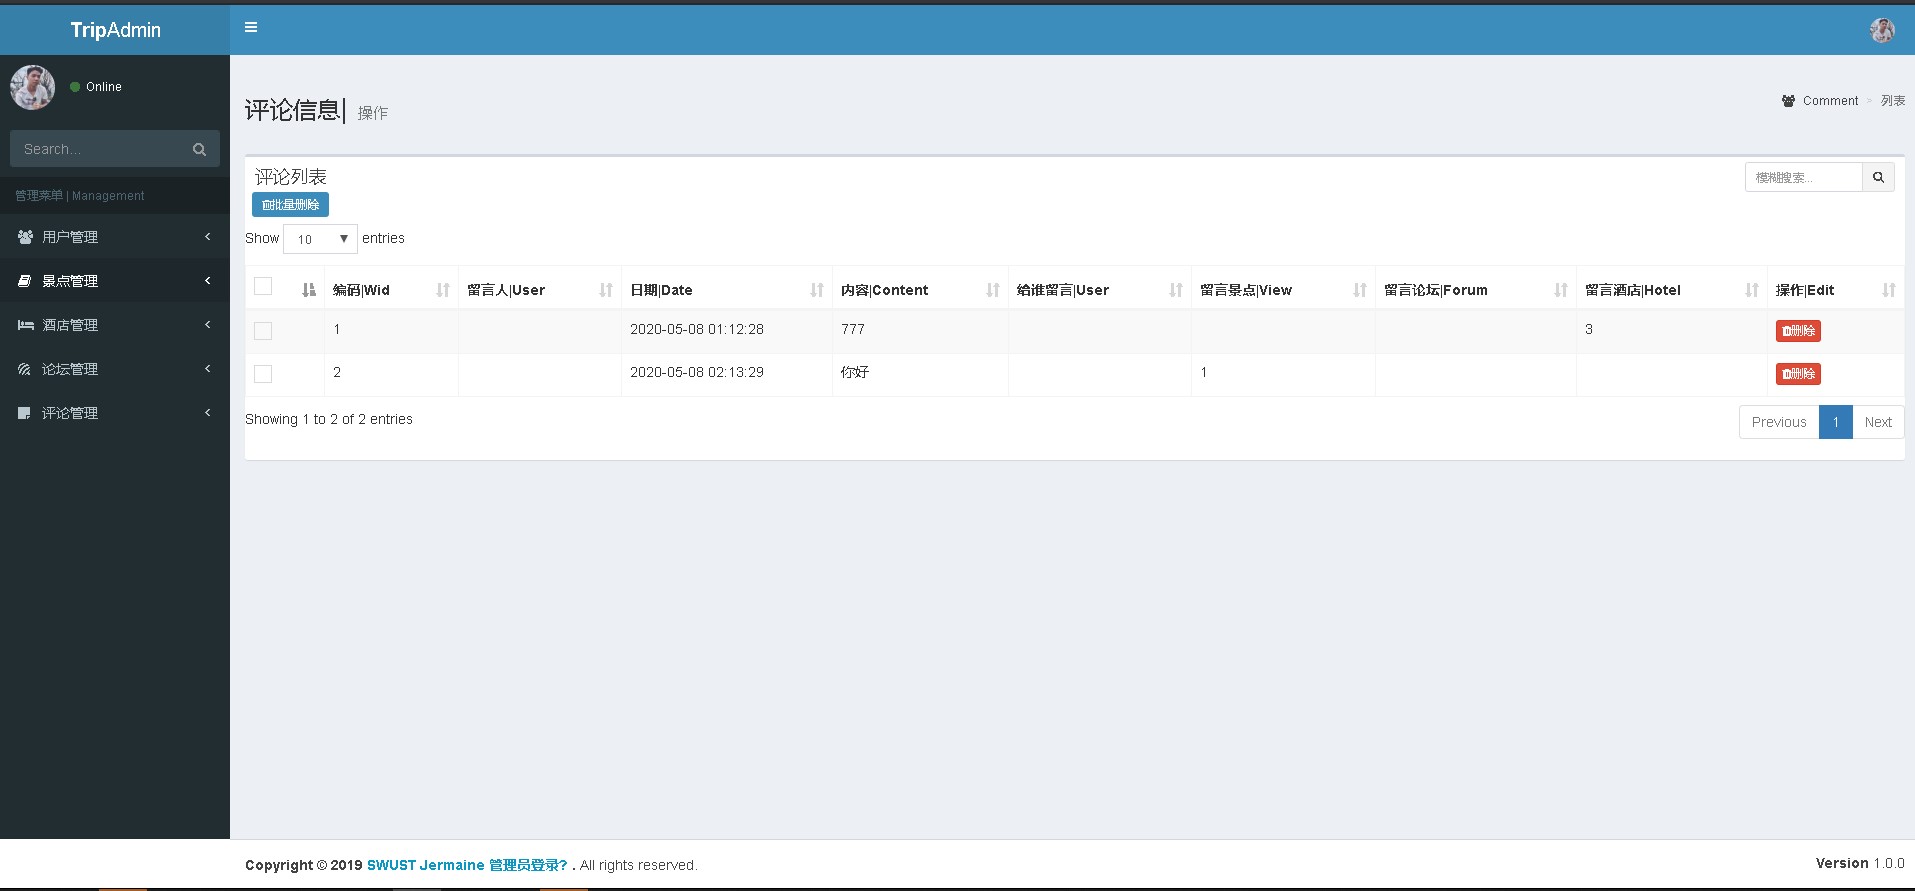1915x891 pixels.
Task: Check the checkbox for comment row 2
Action: click(263, 374)
